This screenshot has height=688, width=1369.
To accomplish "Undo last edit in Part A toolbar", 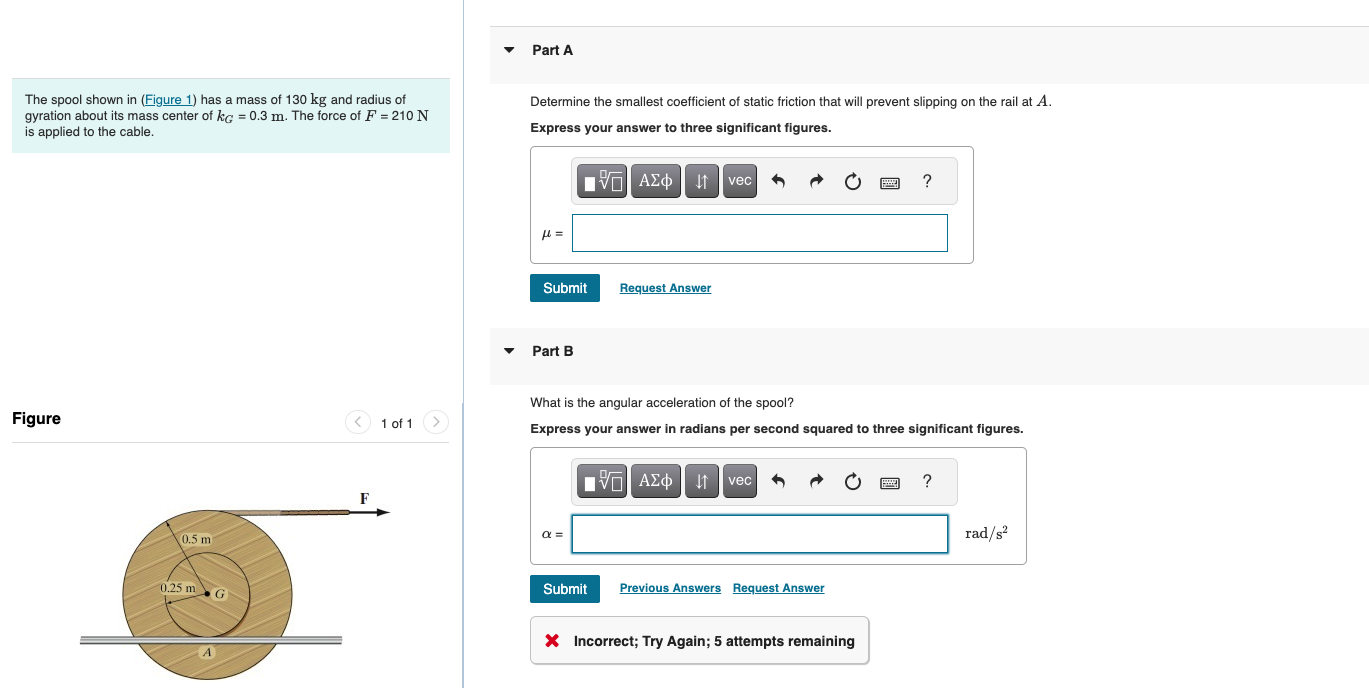I will [x=780, y=182].
